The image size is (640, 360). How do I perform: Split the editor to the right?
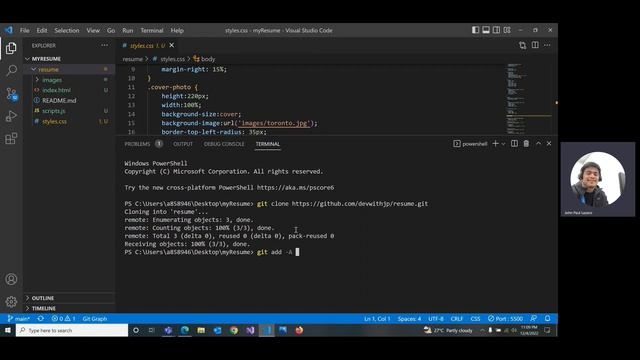point(535,45)
